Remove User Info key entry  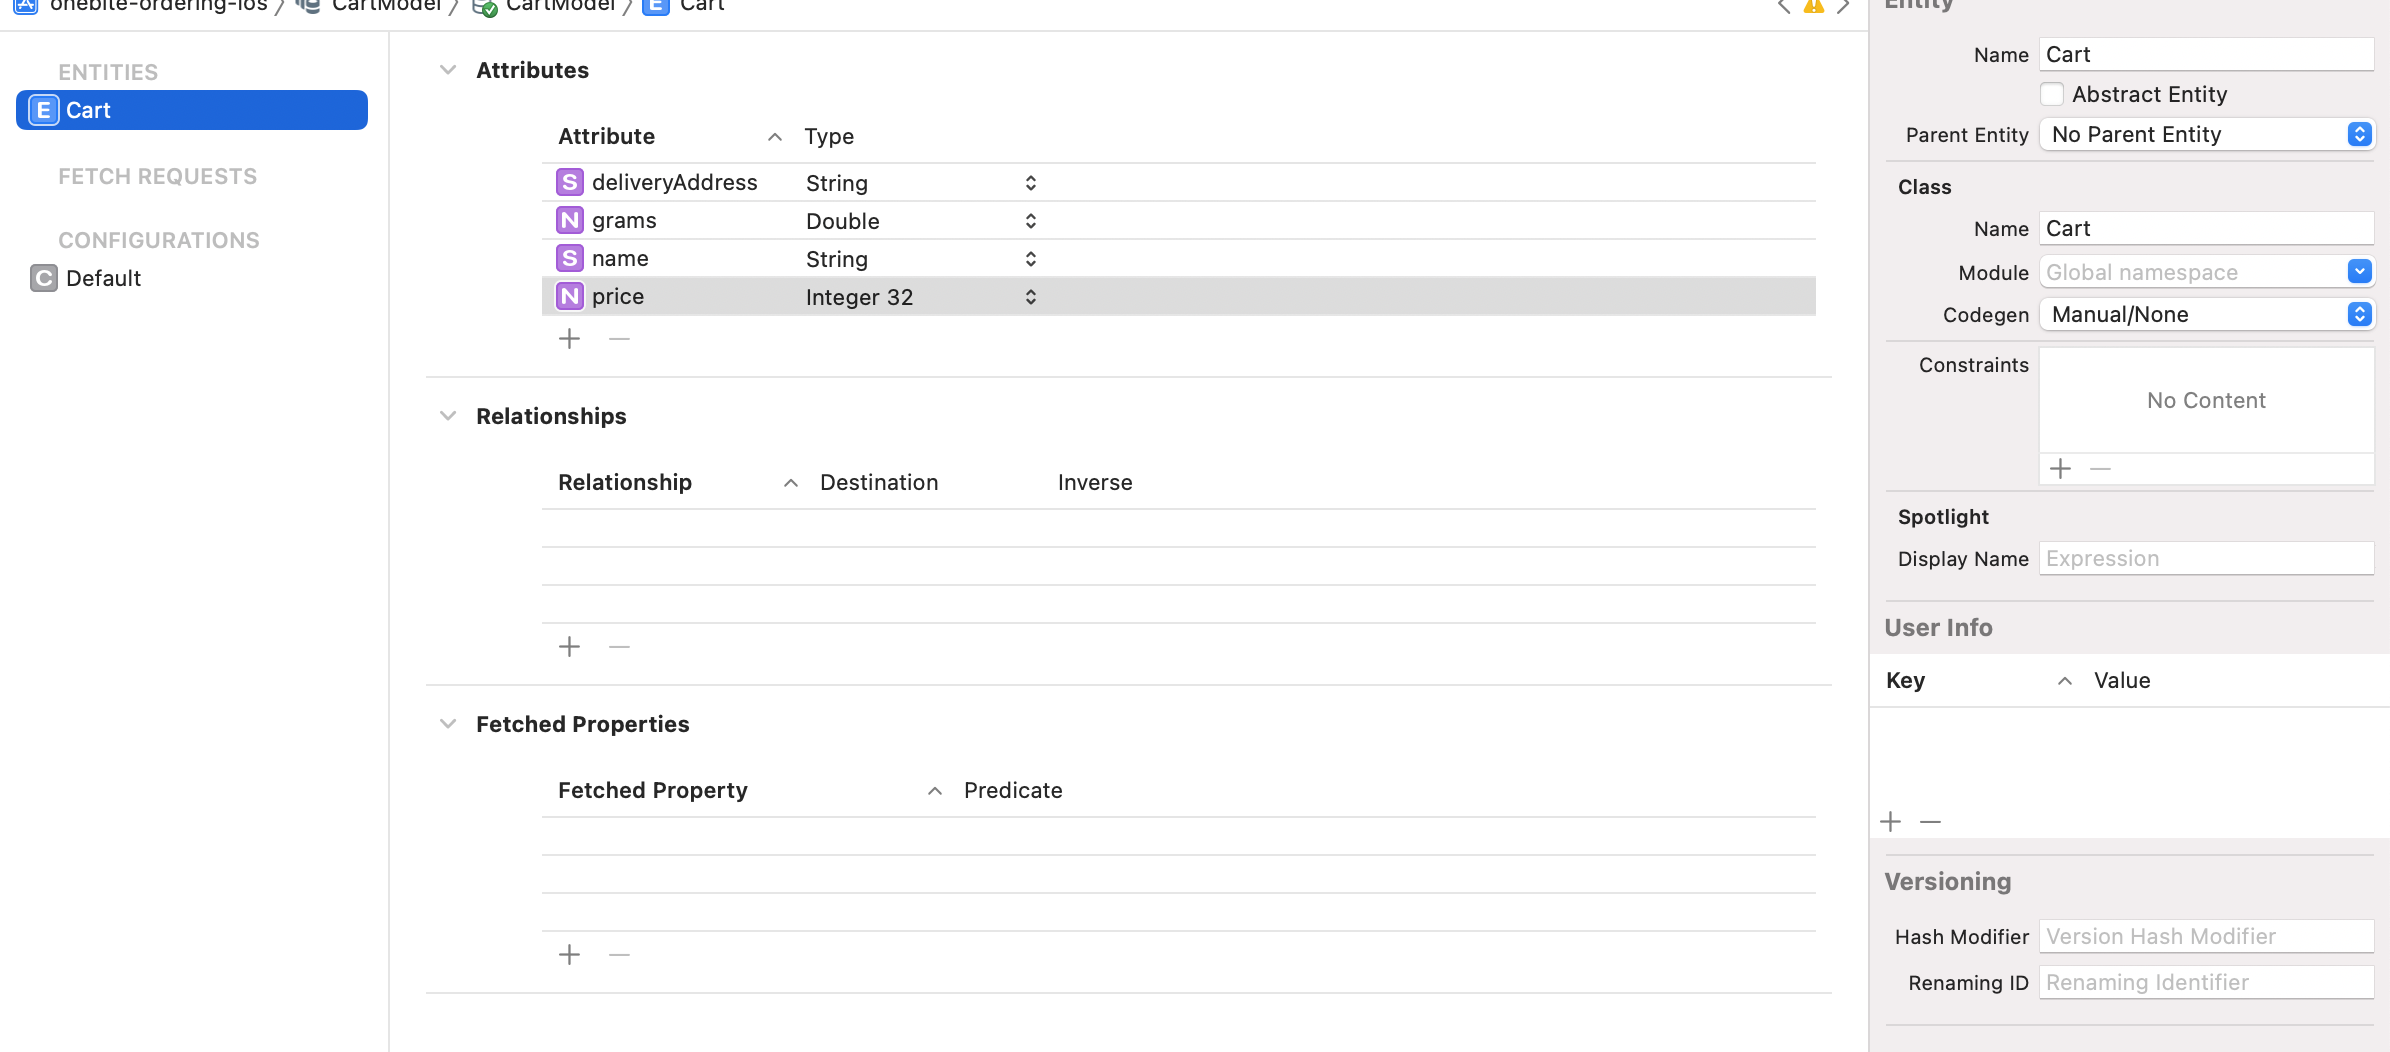click(1930, 822)
